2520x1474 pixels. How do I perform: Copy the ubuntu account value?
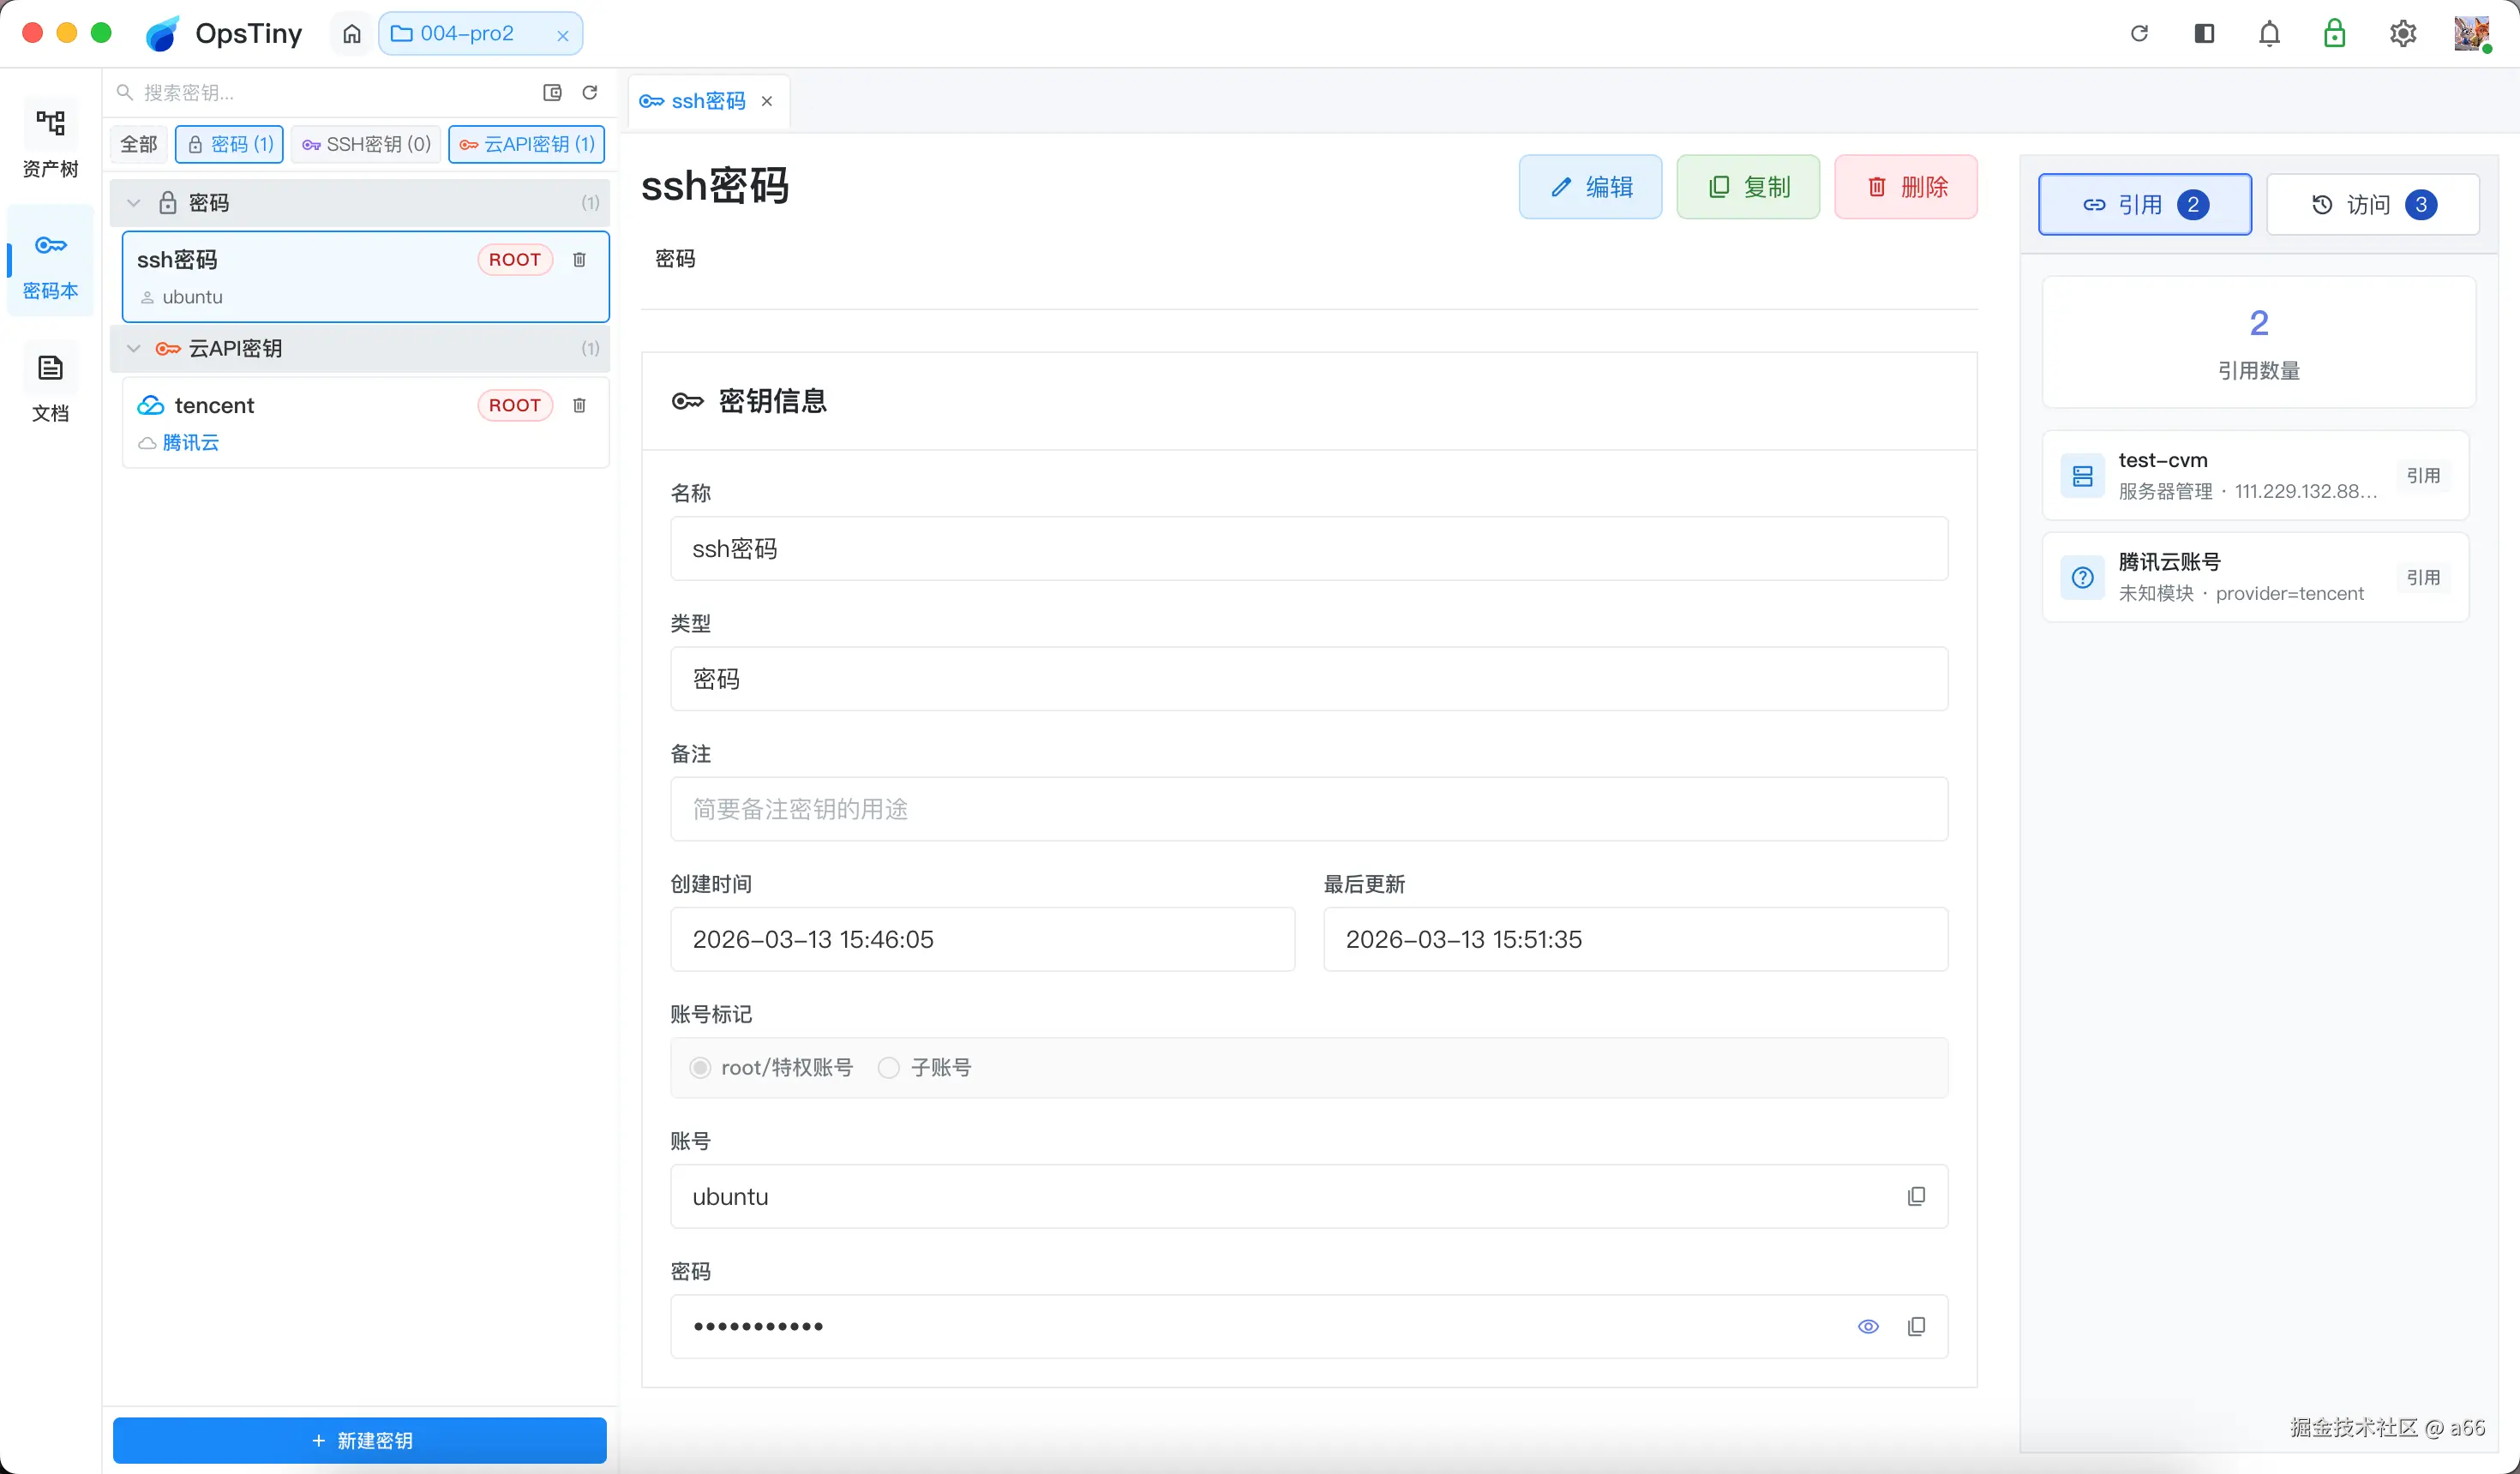(x=1915, y=1196)
